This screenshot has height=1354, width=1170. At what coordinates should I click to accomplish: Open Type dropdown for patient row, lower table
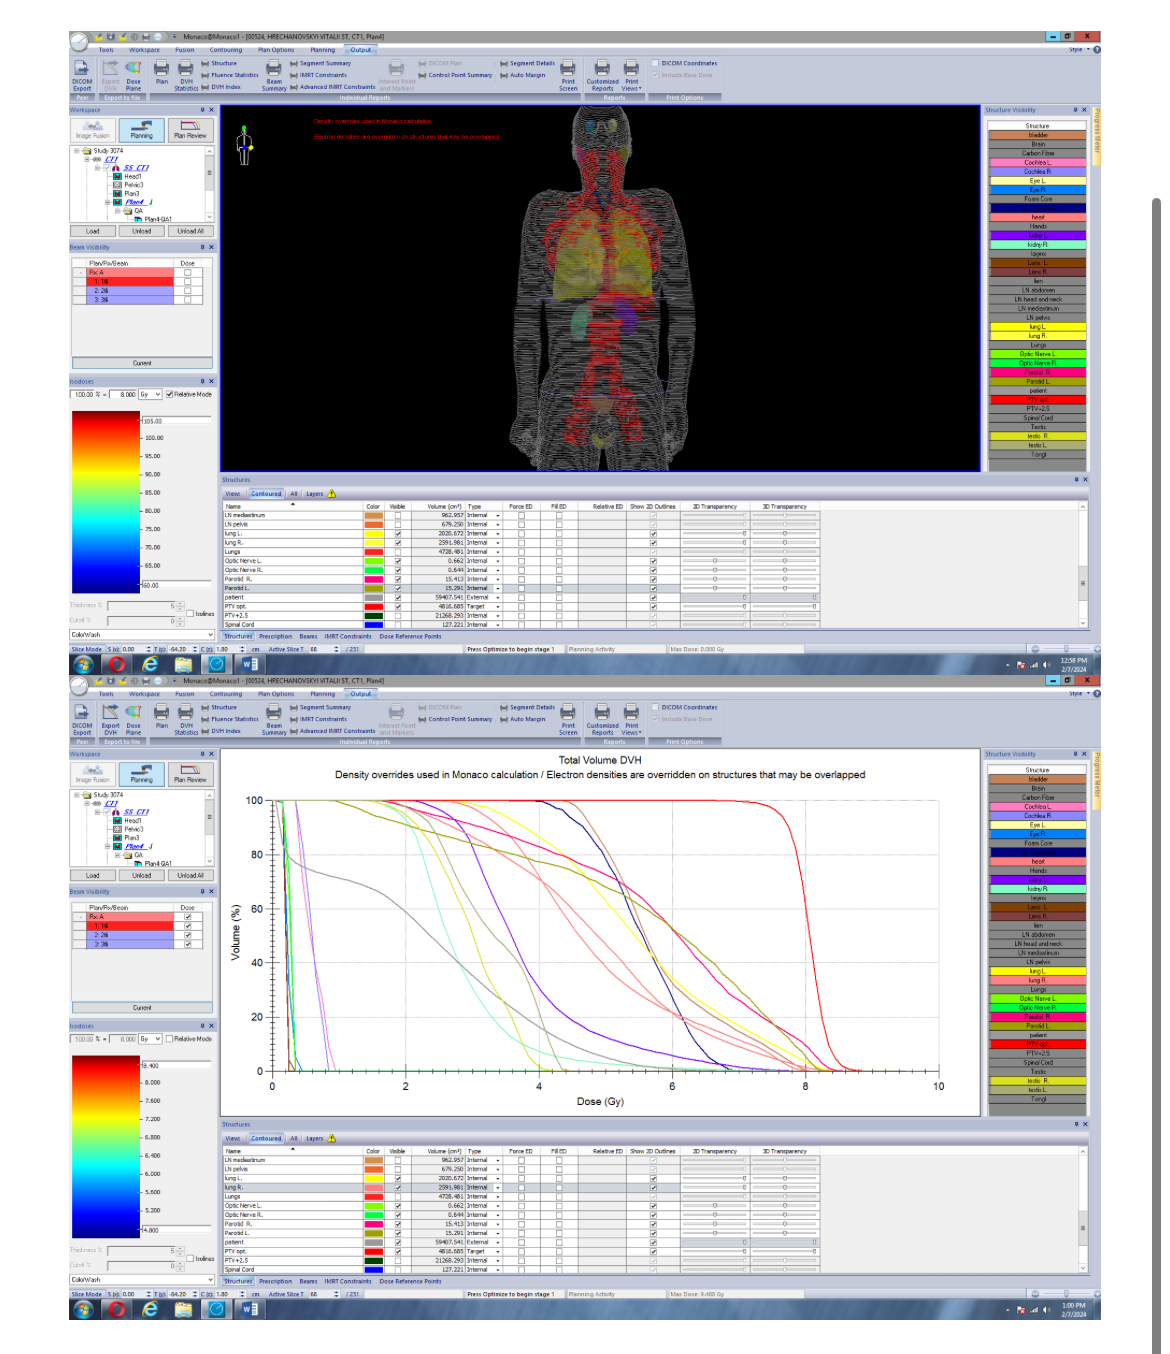click(x=498, y=1242)
